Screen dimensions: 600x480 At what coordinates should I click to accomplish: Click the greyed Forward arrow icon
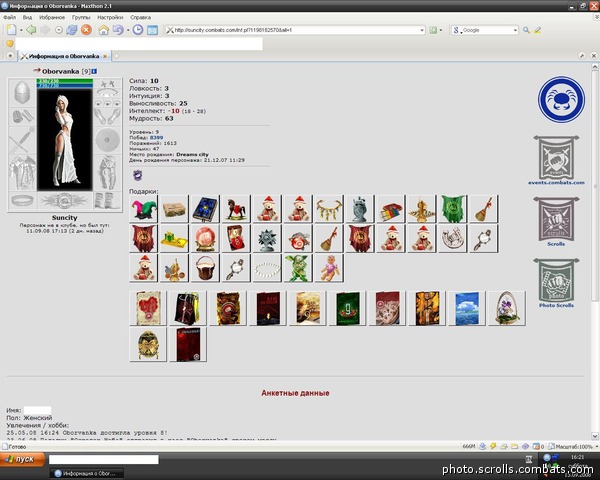point(45,30)
